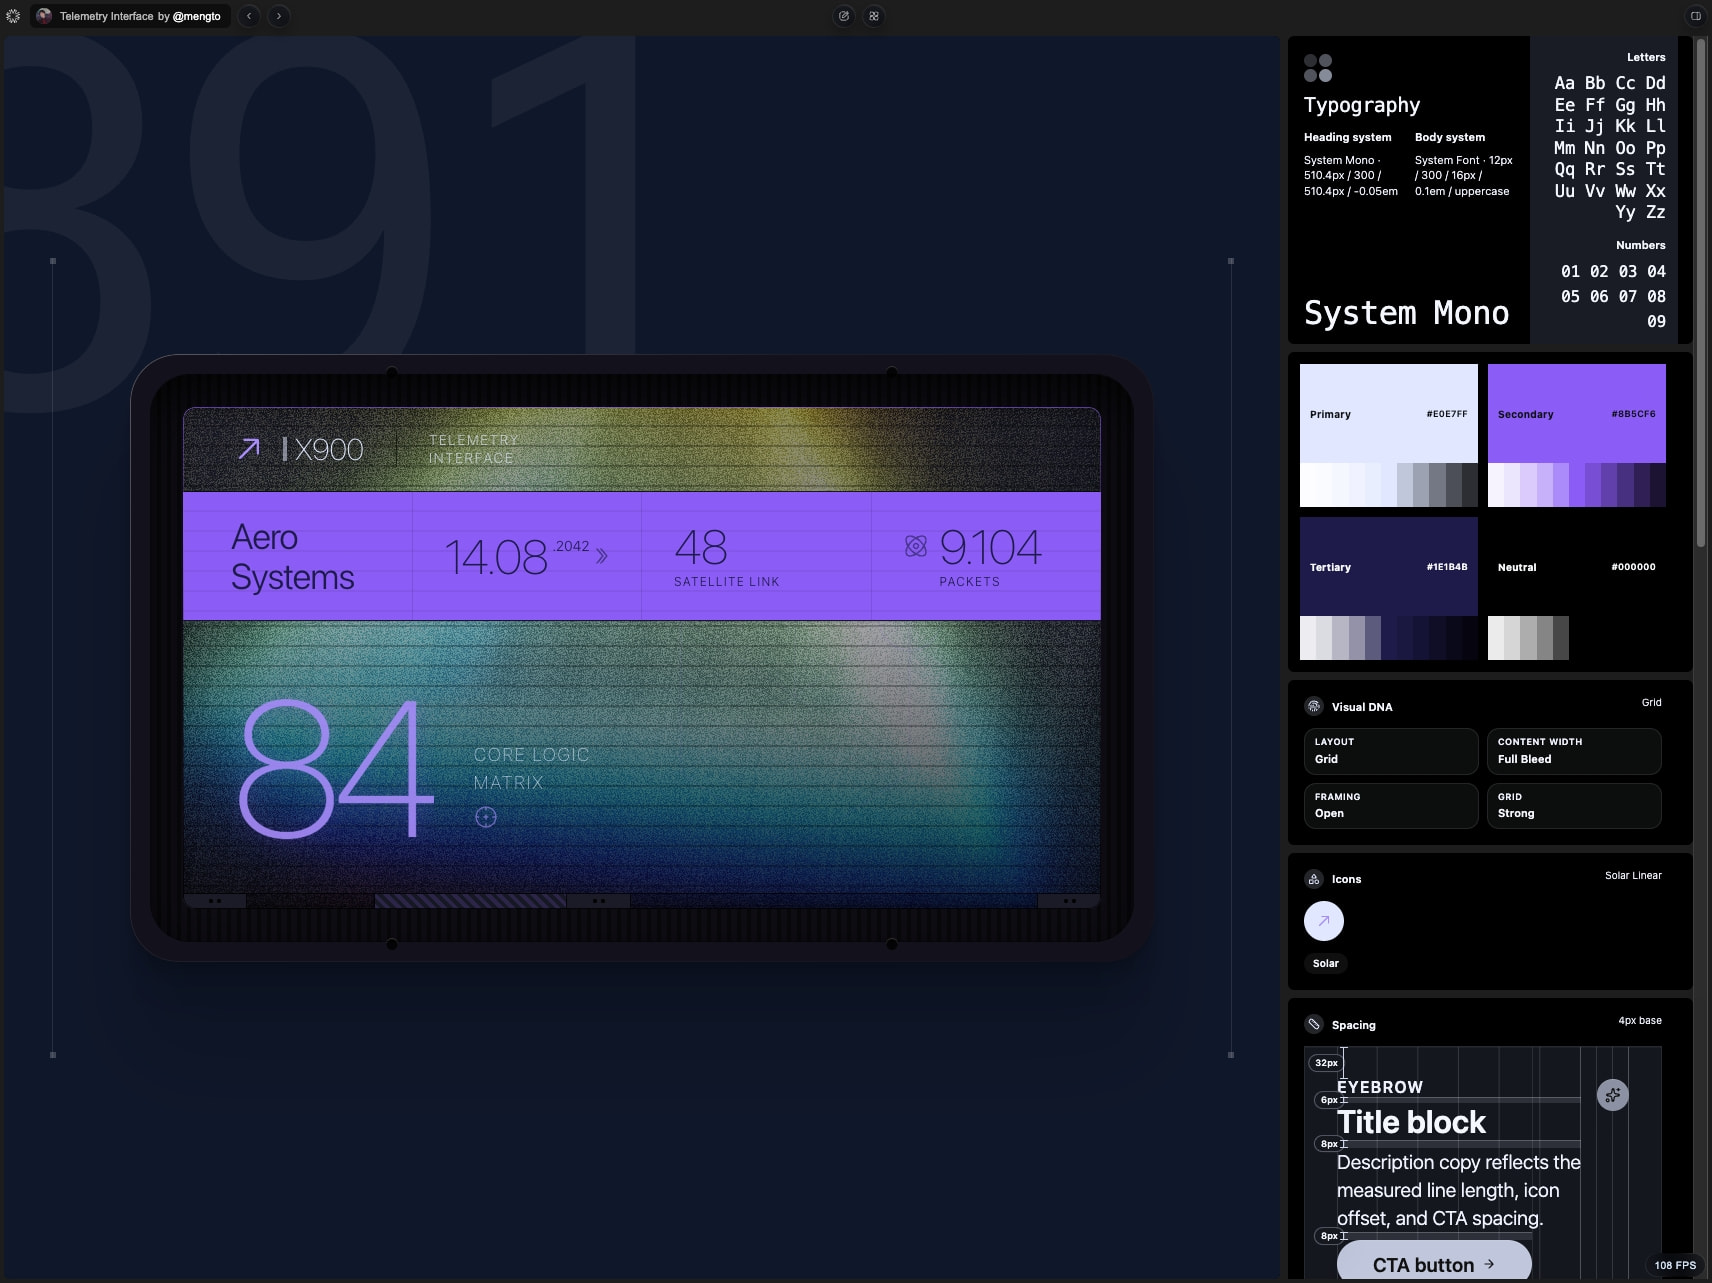Click the Numbers heading in typography panel
This screenshot has height=1283, width=1712.
pos(1641,245)
